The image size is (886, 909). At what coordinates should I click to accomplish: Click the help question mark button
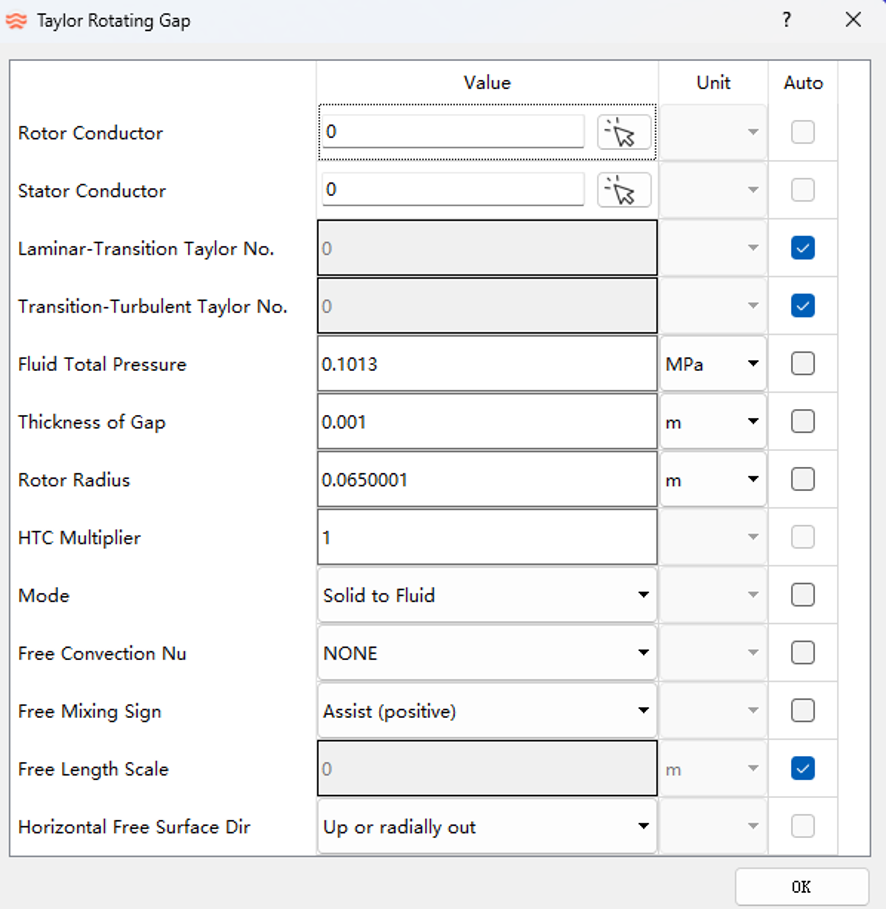pos(787,20)
